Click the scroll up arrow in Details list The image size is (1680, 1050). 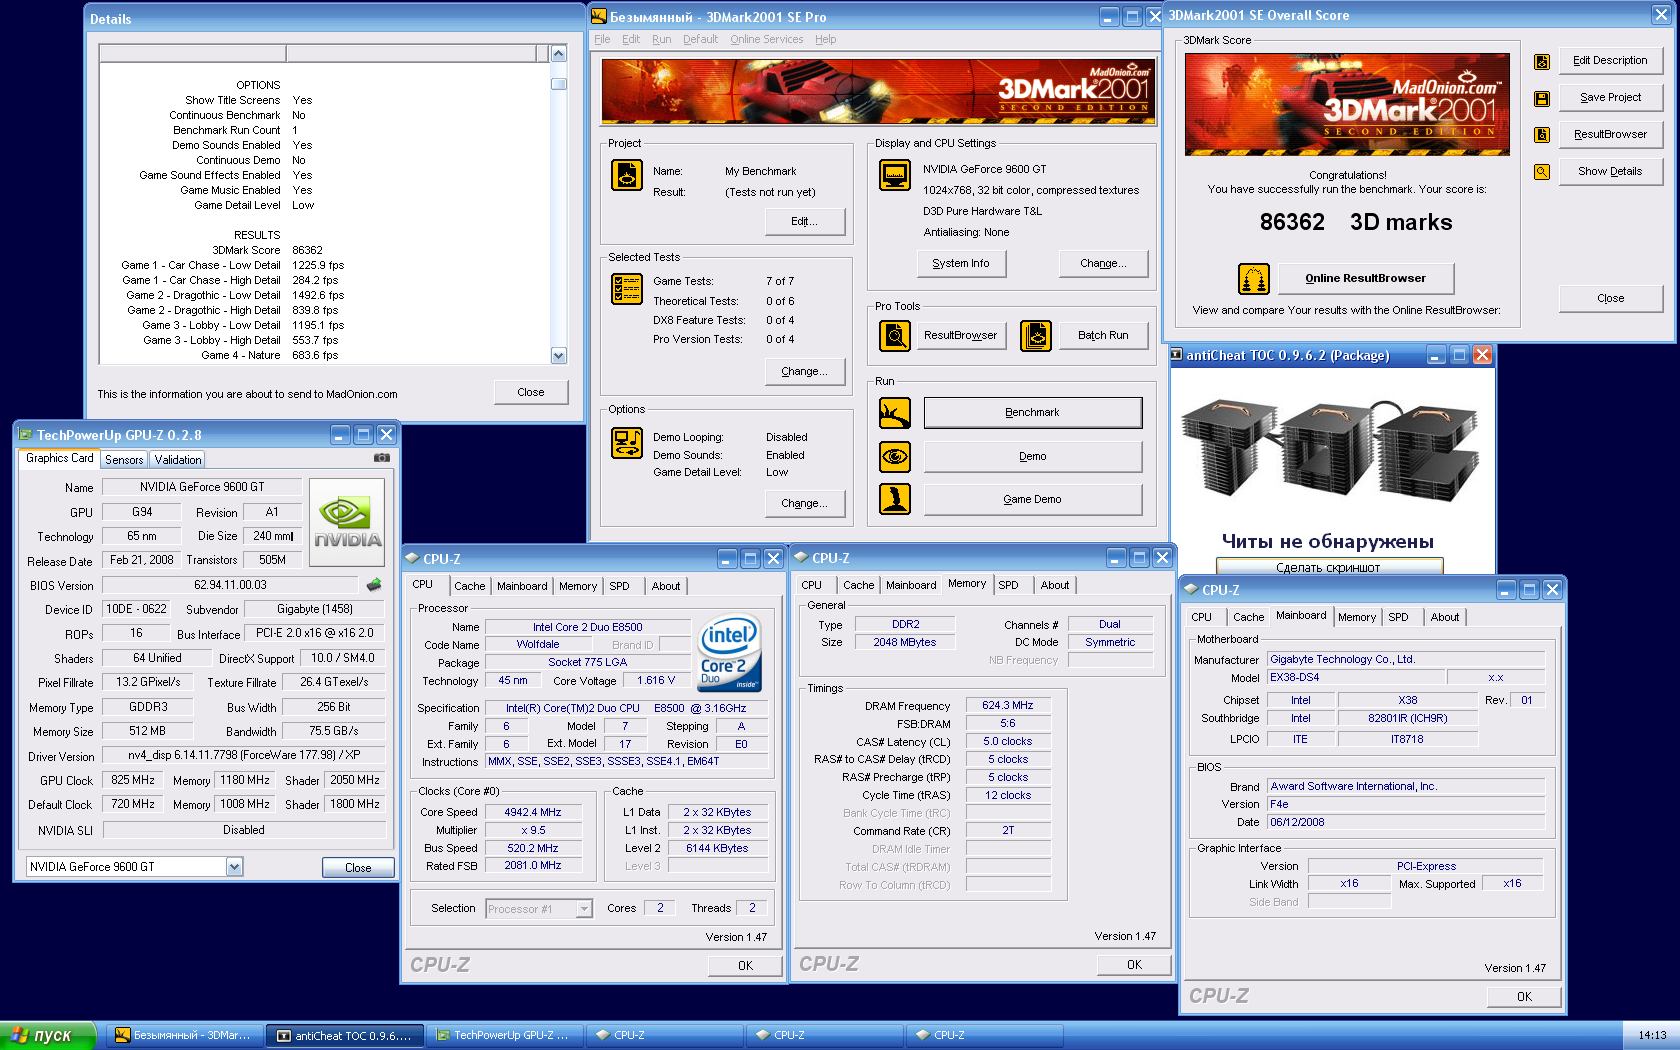tap(559, 54)
